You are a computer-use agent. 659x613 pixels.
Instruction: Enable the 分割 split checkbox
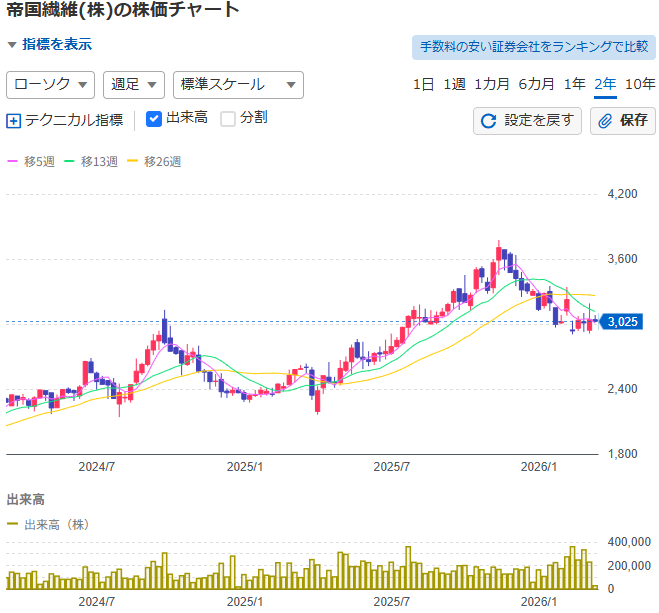coord(228,119)
